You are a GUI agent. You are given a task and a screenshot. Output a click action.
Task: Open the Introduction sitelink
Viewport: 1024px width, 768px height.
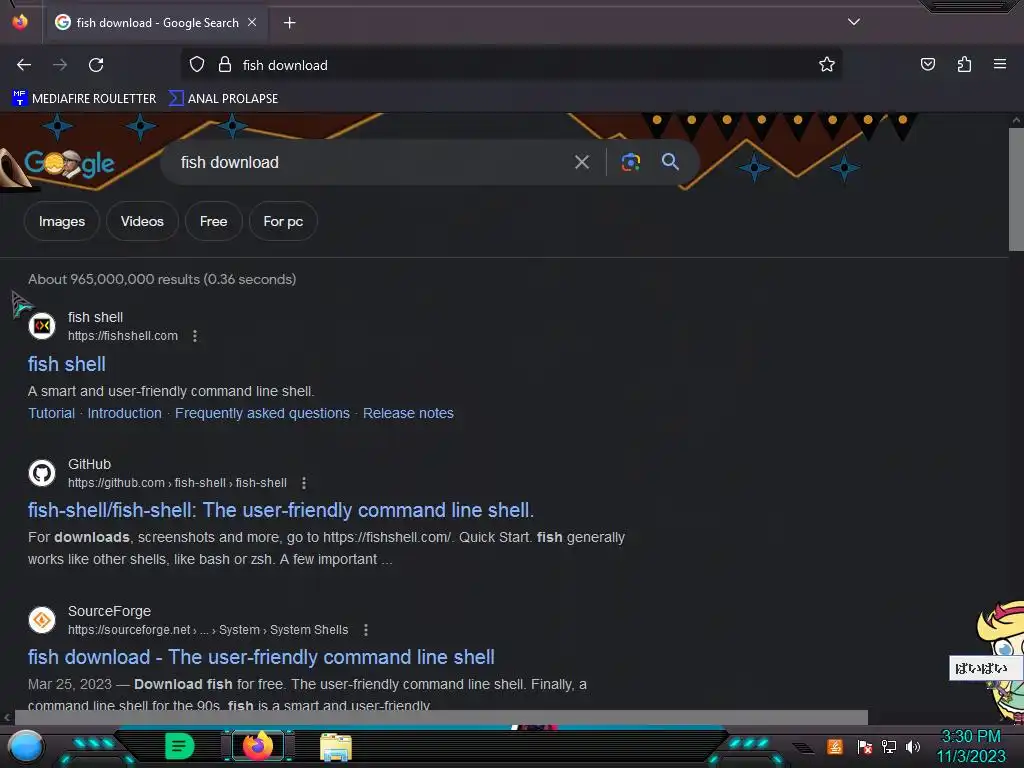point(125,413)
